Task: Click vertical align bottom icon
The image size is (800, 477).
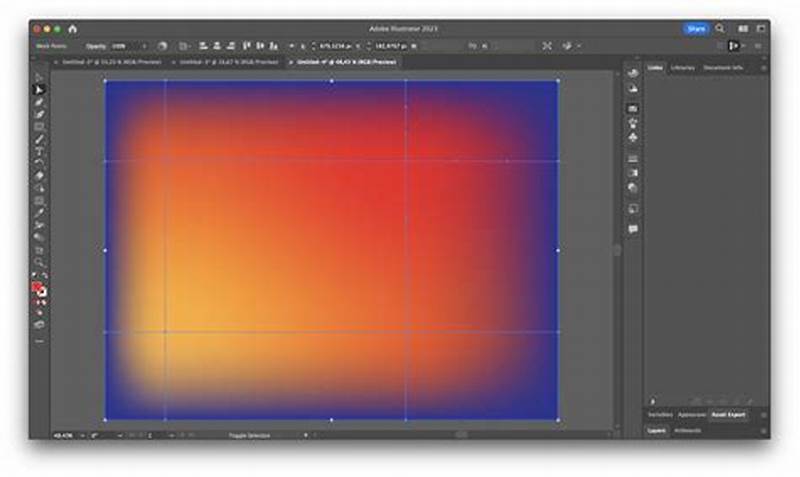Action: [274, 46]
